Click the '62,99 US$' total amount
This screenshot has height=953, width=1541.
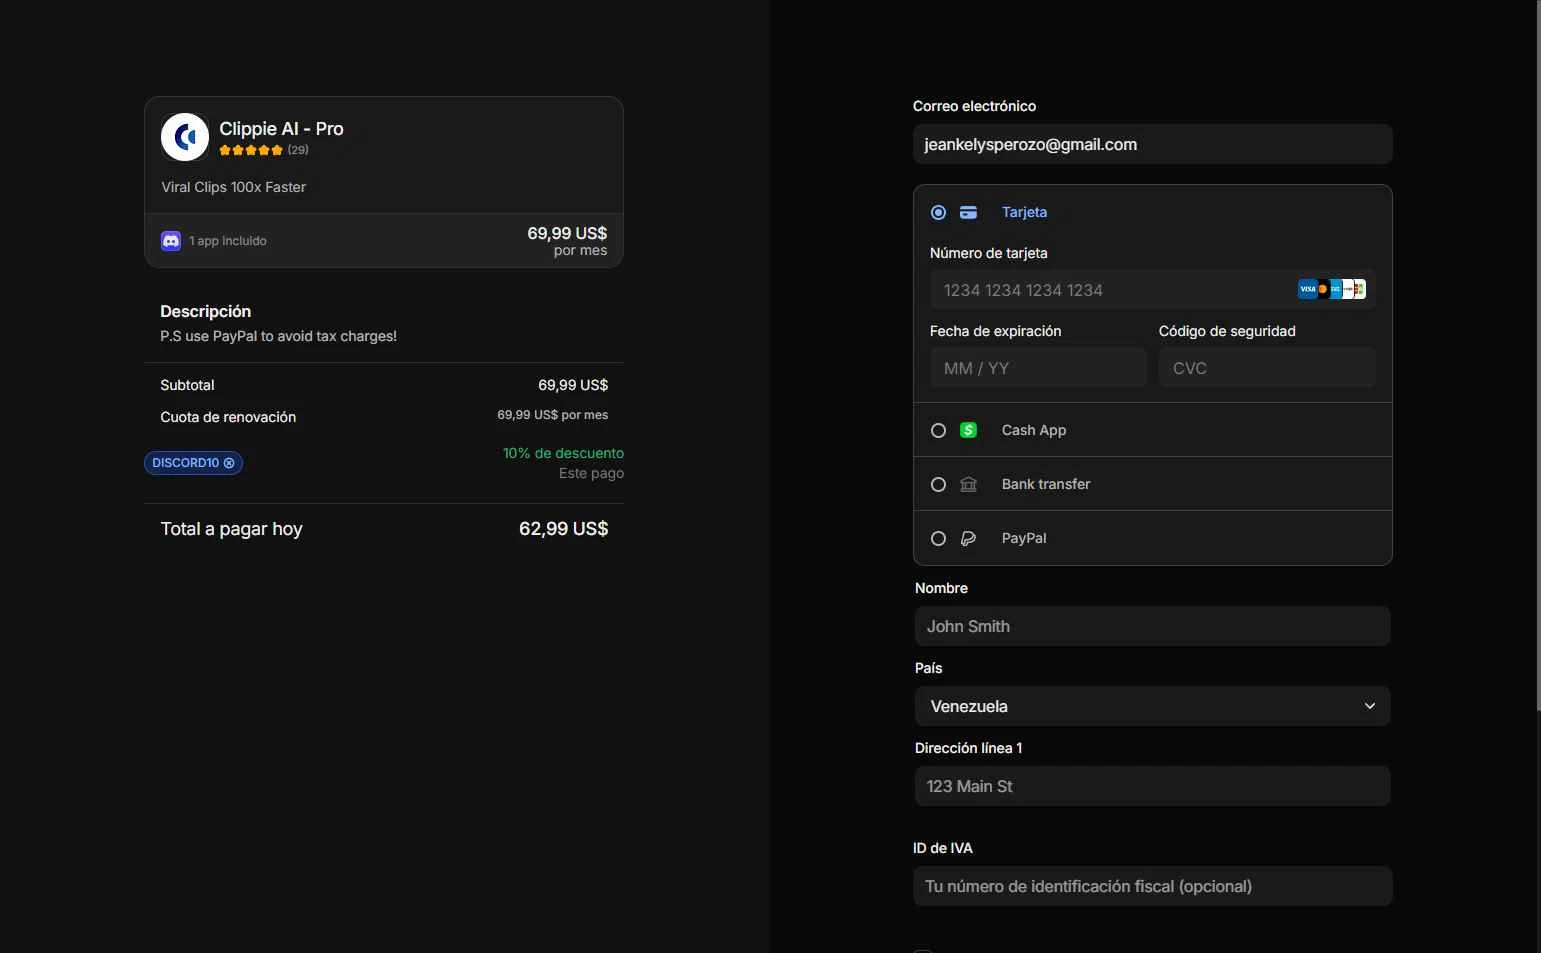[563, 529]
